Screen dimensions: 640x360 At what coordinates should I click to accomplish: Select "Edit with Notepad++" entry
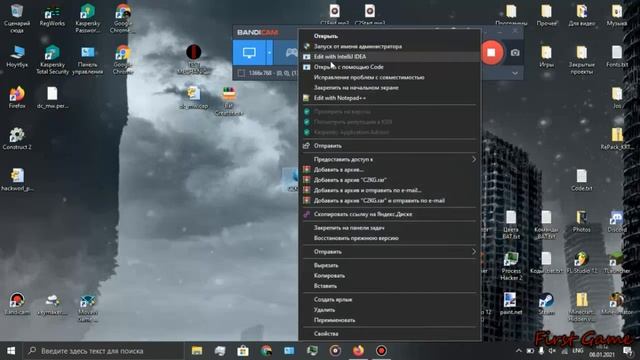tap(389, 98)
